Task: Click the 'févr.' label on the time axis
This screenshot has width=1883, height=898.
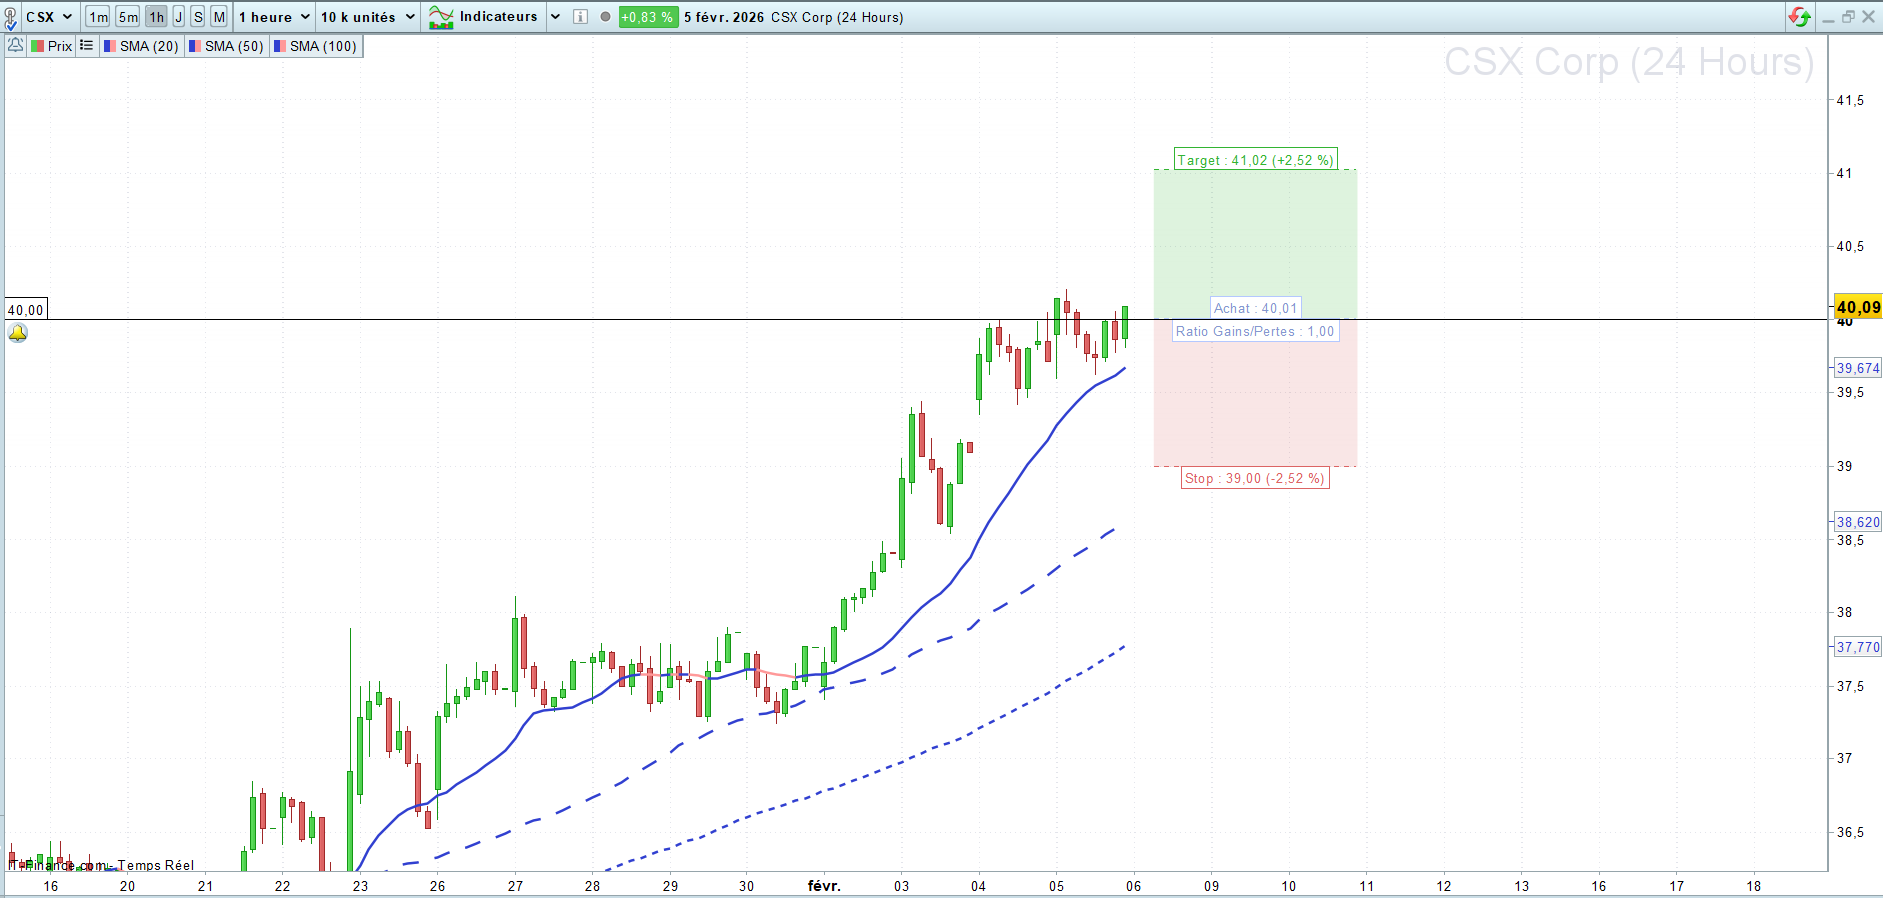Action: [x=824, y=885]
